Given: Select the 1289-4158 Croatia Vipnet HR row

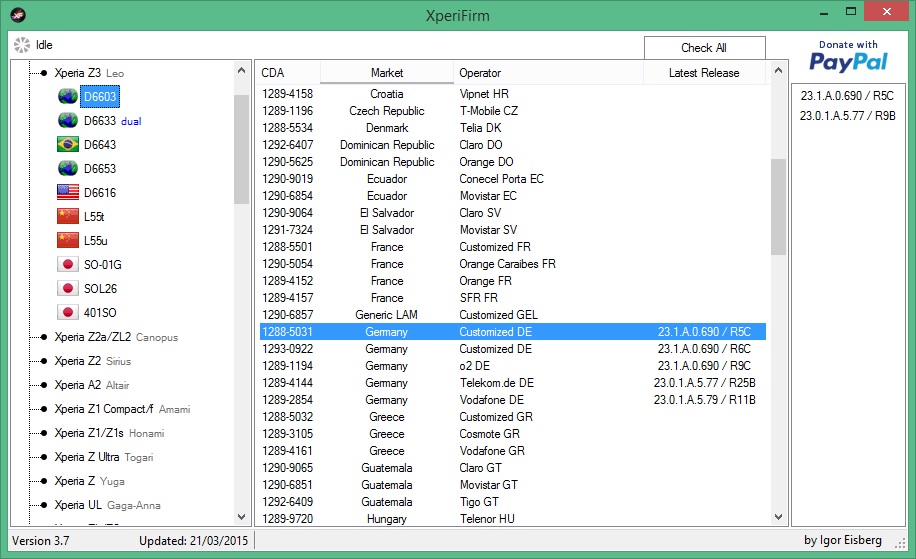Looking at the screenshot, I should (512, 93).
